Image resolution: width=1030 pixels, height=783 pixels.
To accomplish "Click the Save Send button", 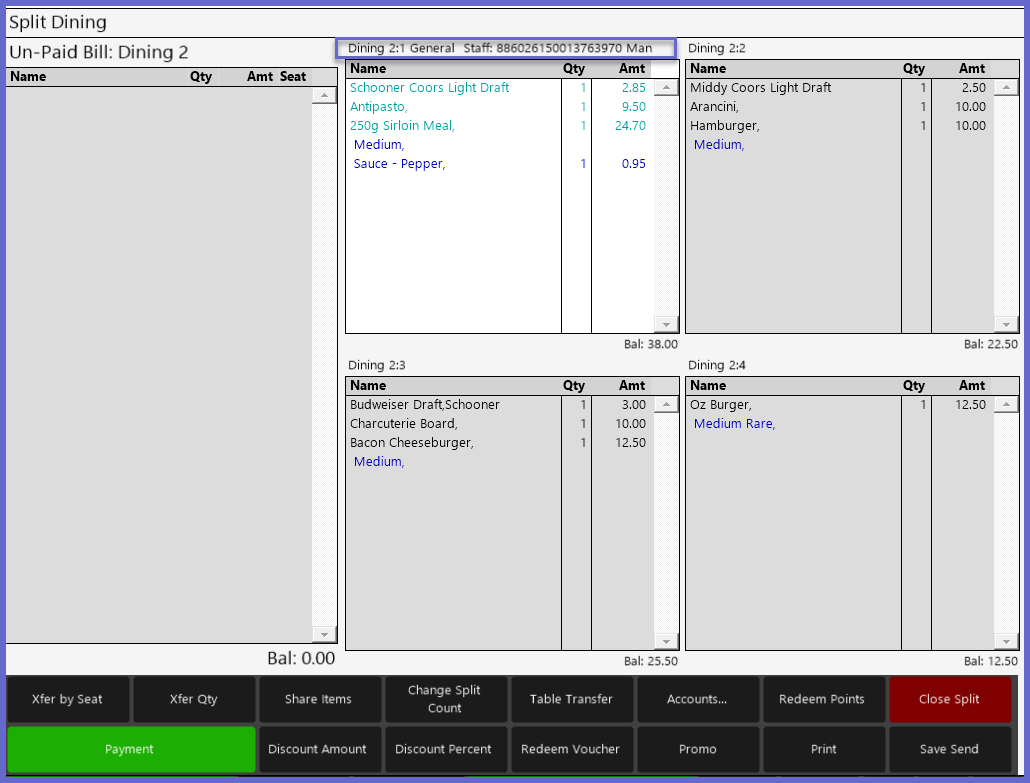I will click(x=949, y=749).
